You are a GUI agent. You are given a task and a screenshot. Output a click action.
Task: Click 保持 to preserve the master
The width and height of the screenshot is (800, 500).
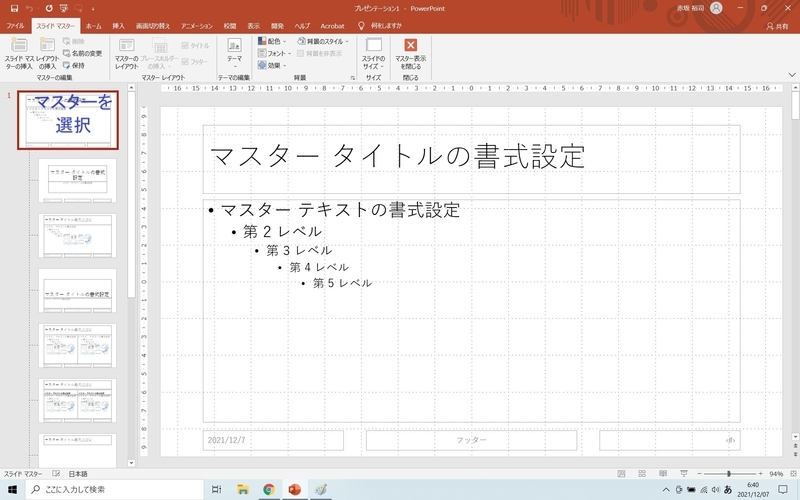coord(74,65)
